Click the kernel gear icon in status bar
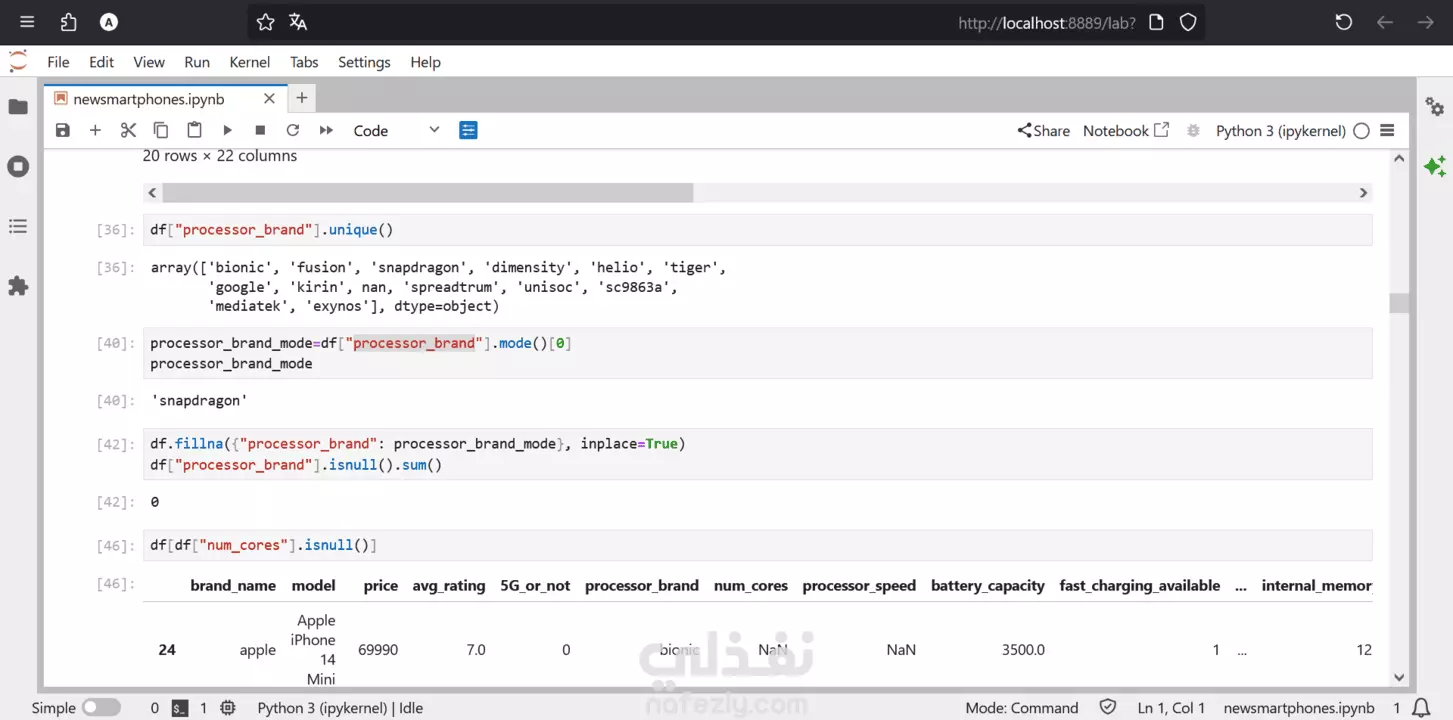The image size is (1453, 720). point(228,708)
